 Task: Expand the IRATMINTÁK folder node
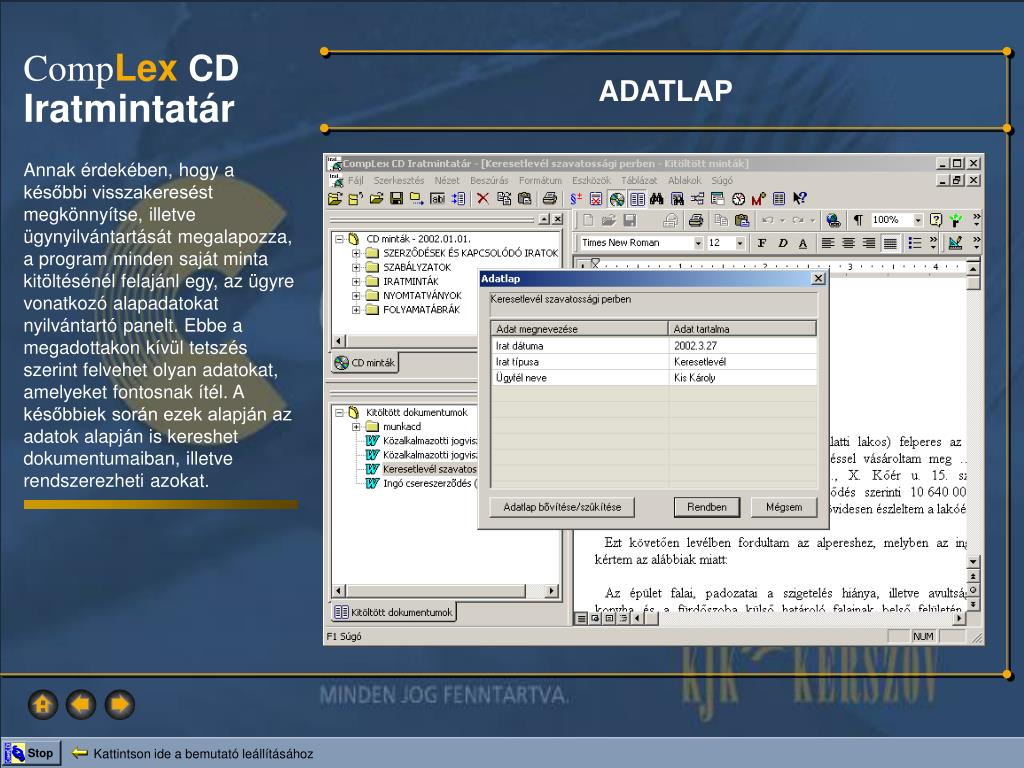coord(356,281)
